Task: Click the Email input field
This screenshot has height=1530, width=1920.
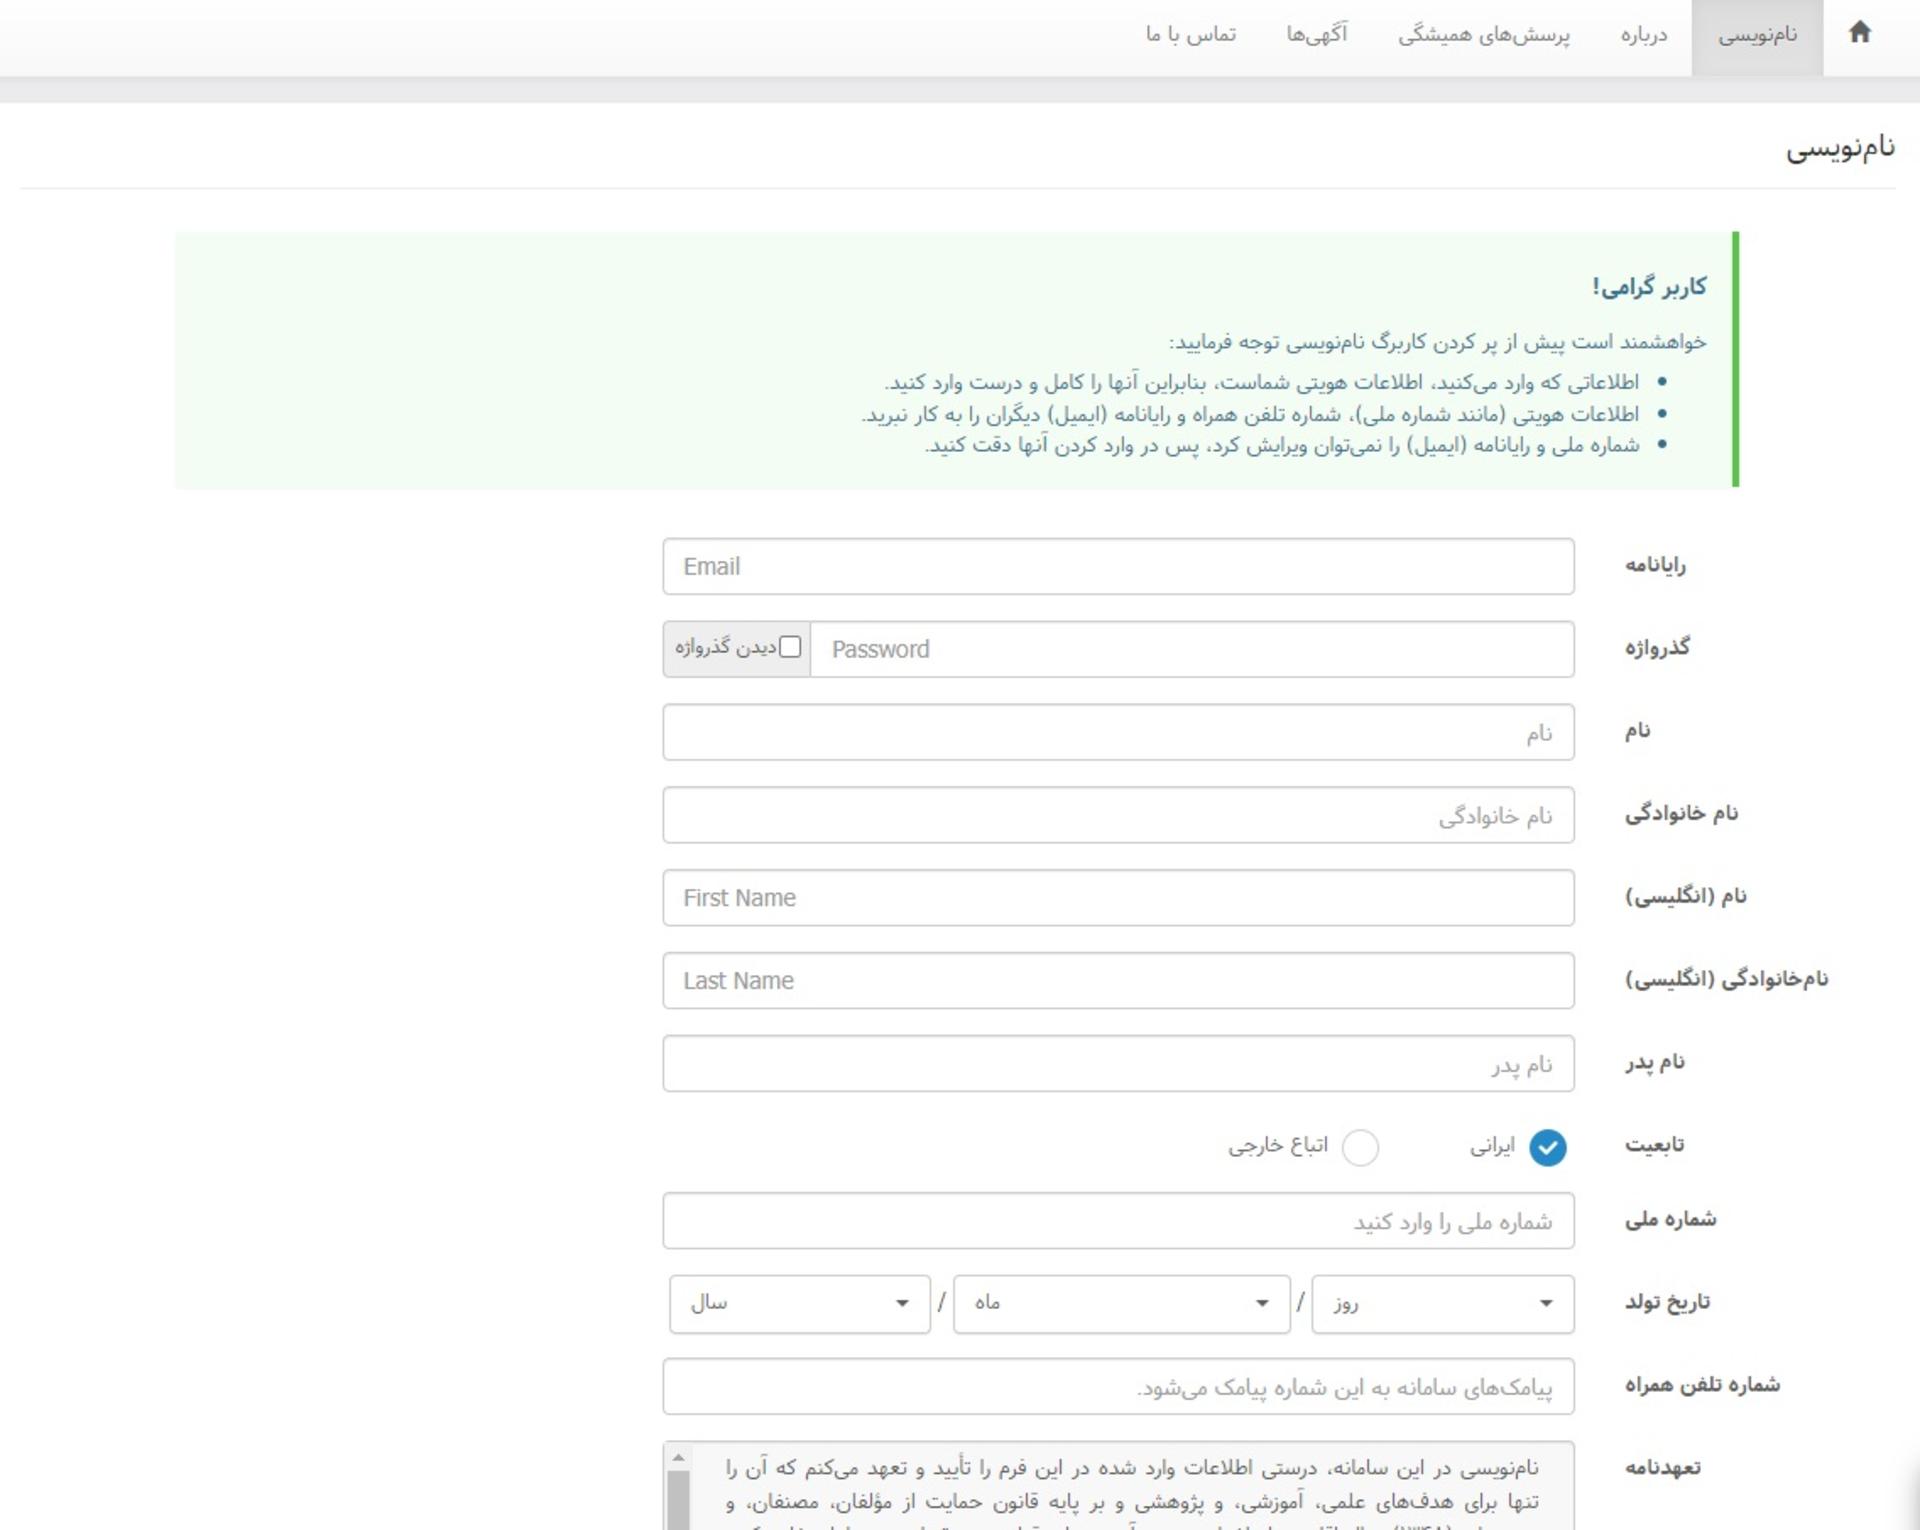Action: pos(1118,567)
